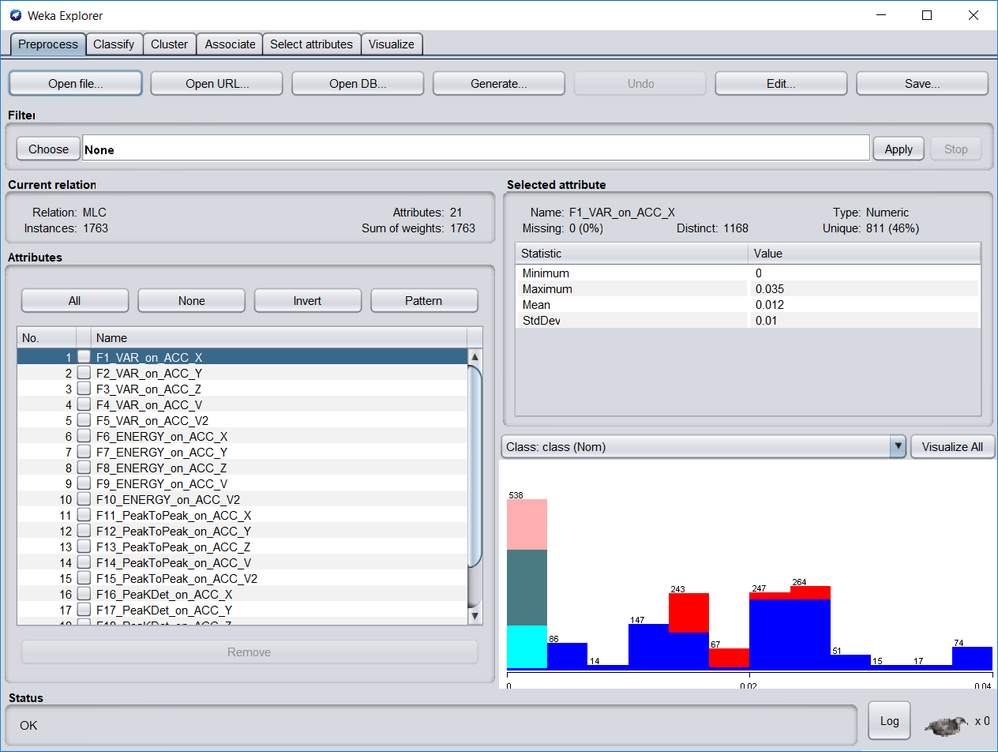Click Choose to pick a filter
The width and height of the screenshot is (998, 752).
48,149
